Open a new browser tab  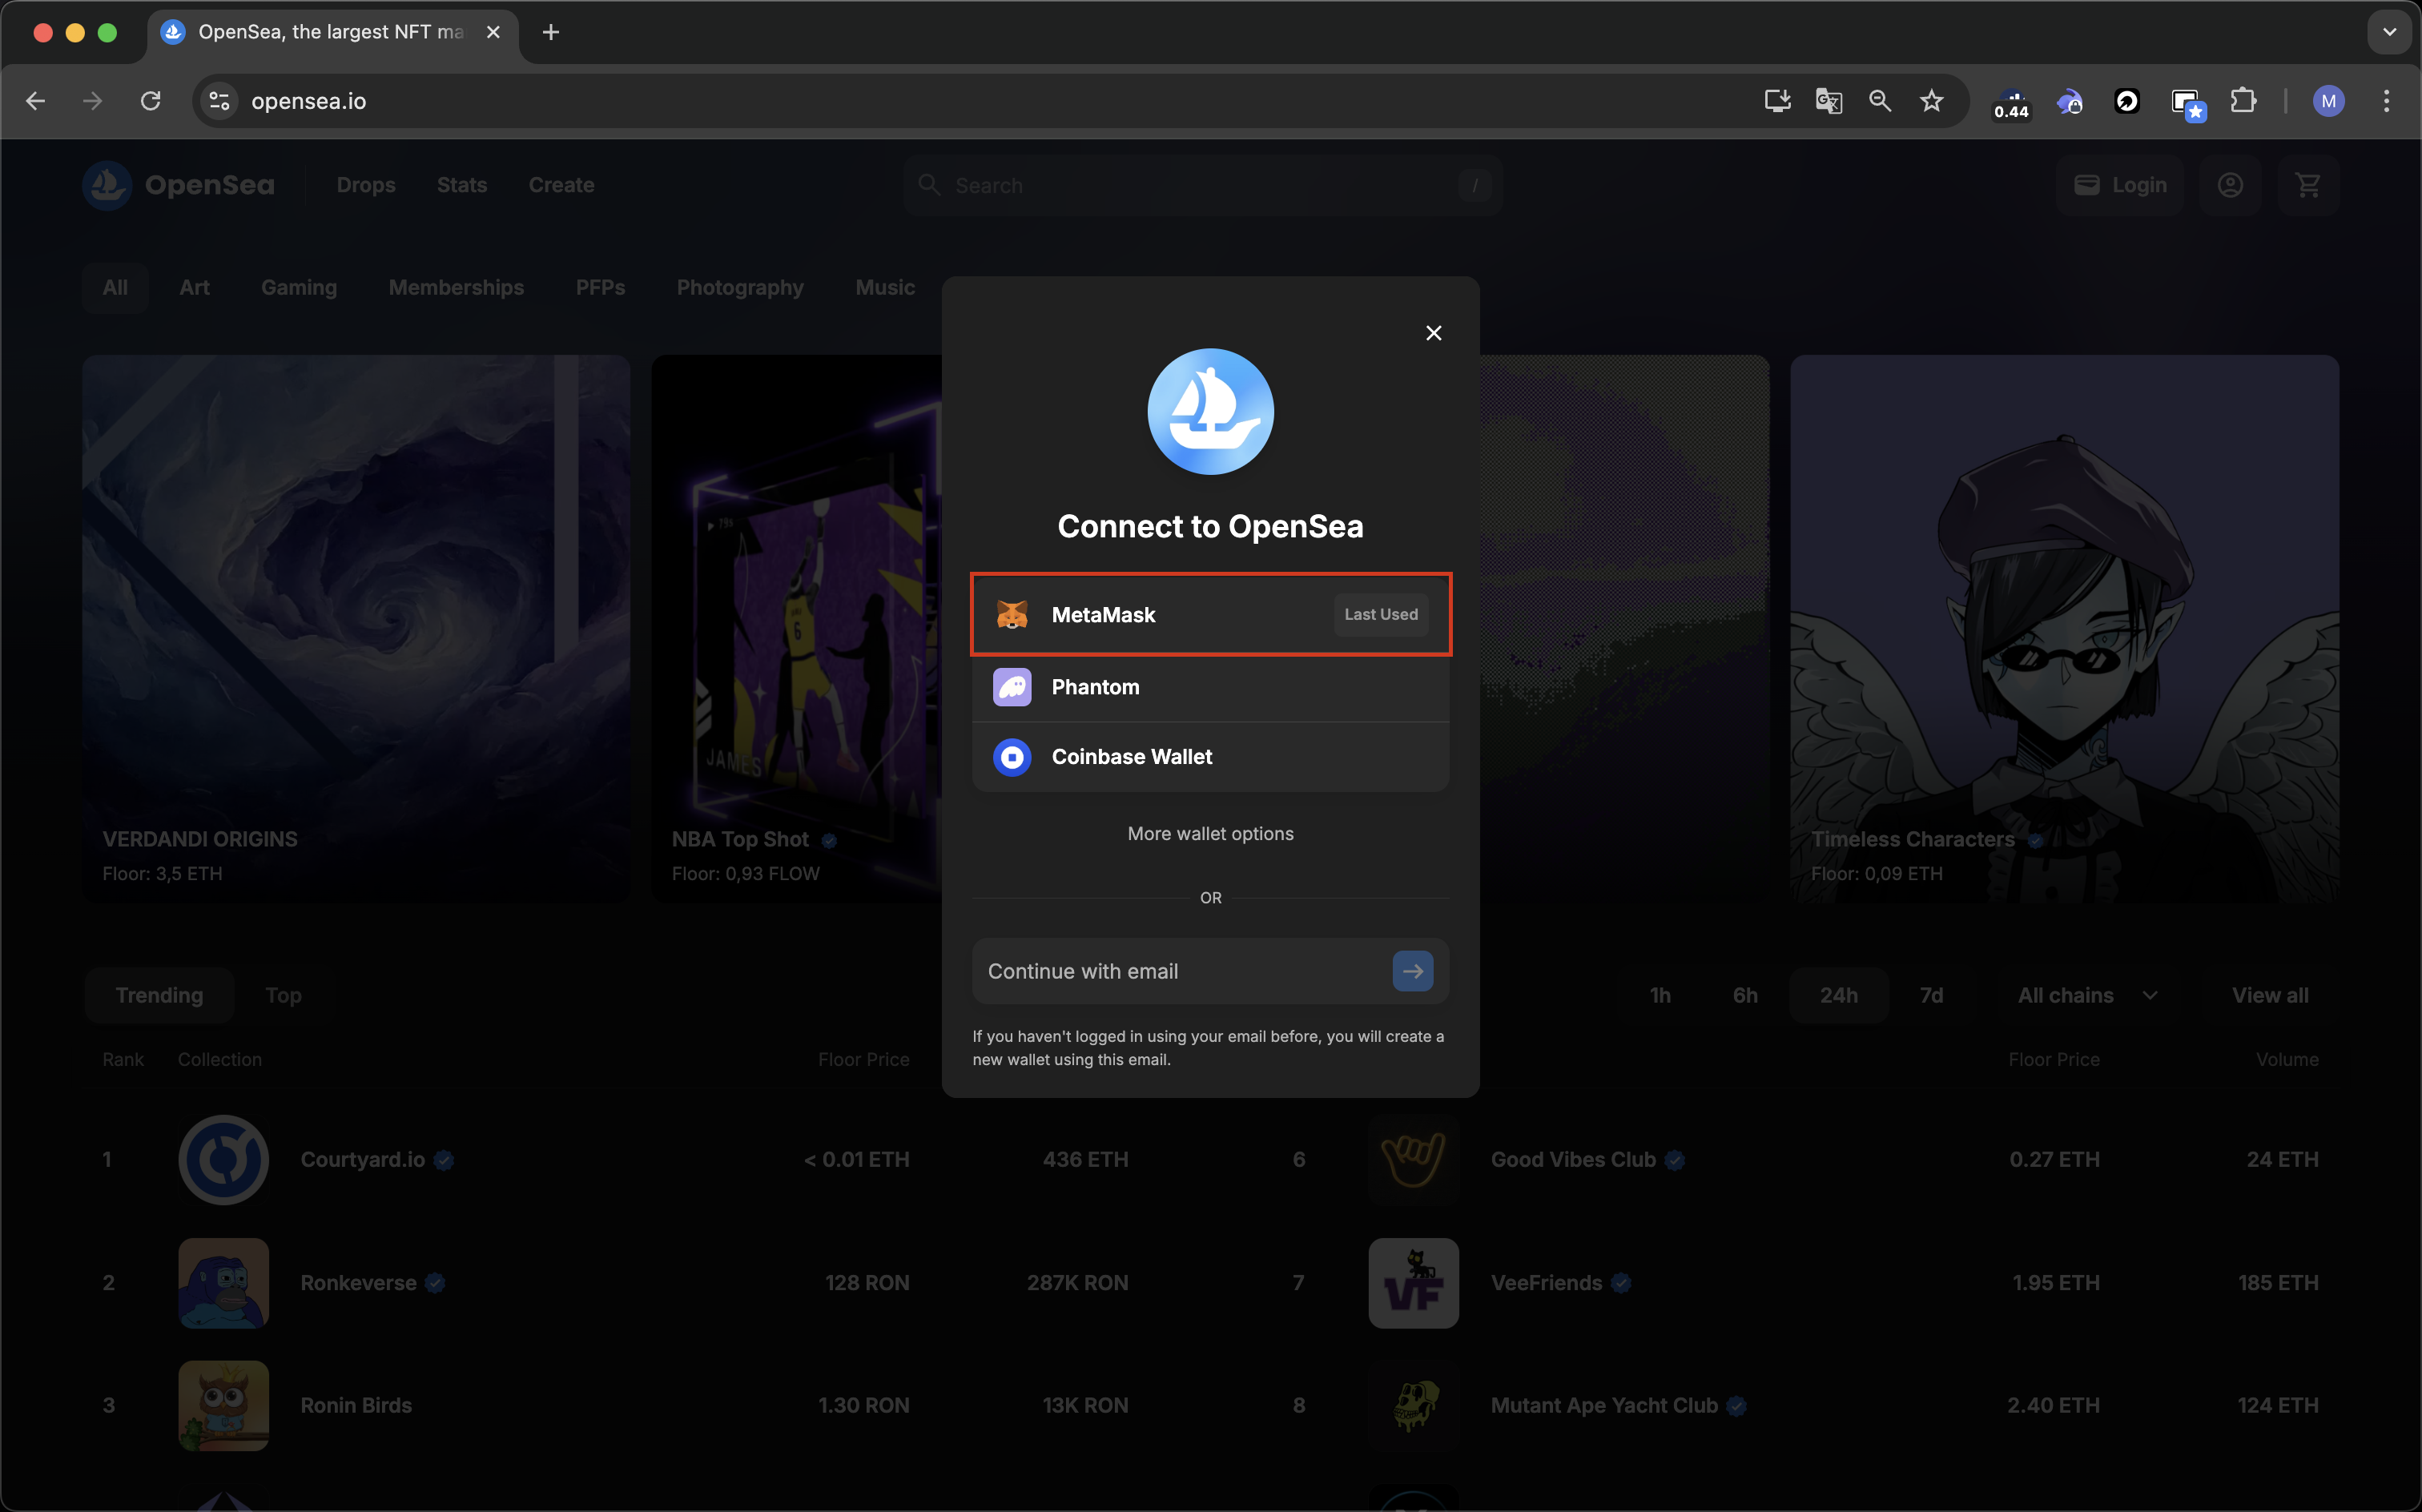[550, 32]
